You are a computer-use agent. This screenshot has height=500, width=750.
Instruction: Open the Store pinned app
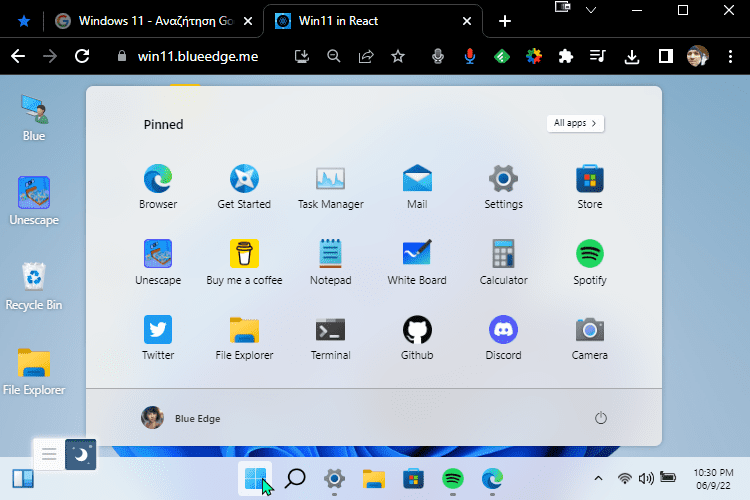pos(590,187)
